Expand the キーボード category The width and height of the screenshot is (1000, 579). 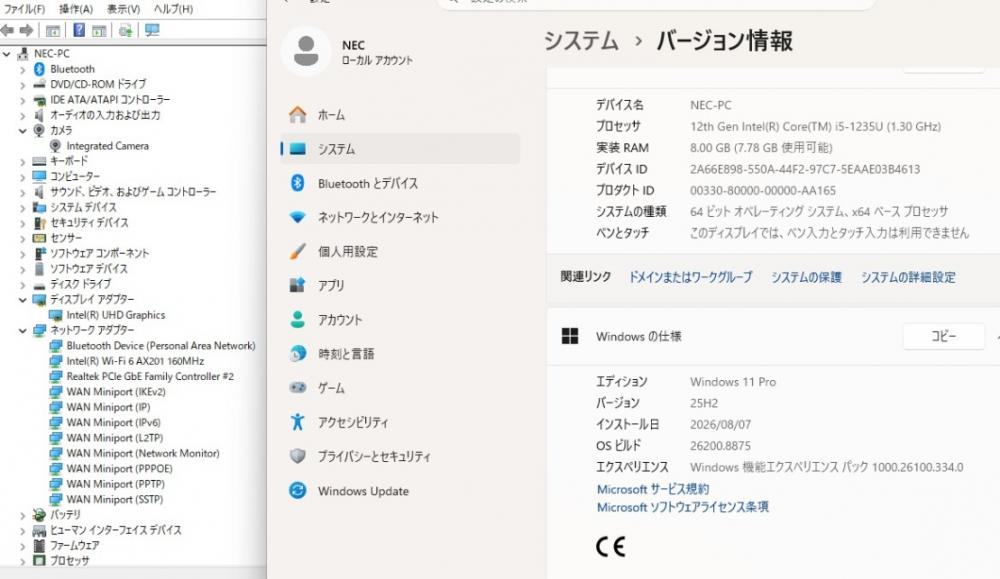(x=22, y=161)
